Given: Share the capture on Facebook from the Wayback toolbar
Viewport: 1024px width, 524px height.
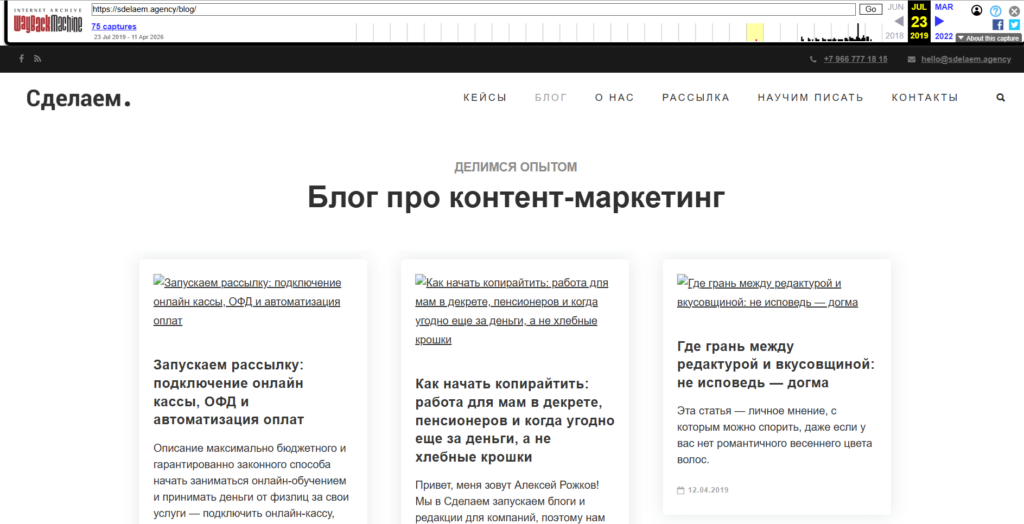Looking at the screenshot, I should pyautogui.click(x=997, y=25).
